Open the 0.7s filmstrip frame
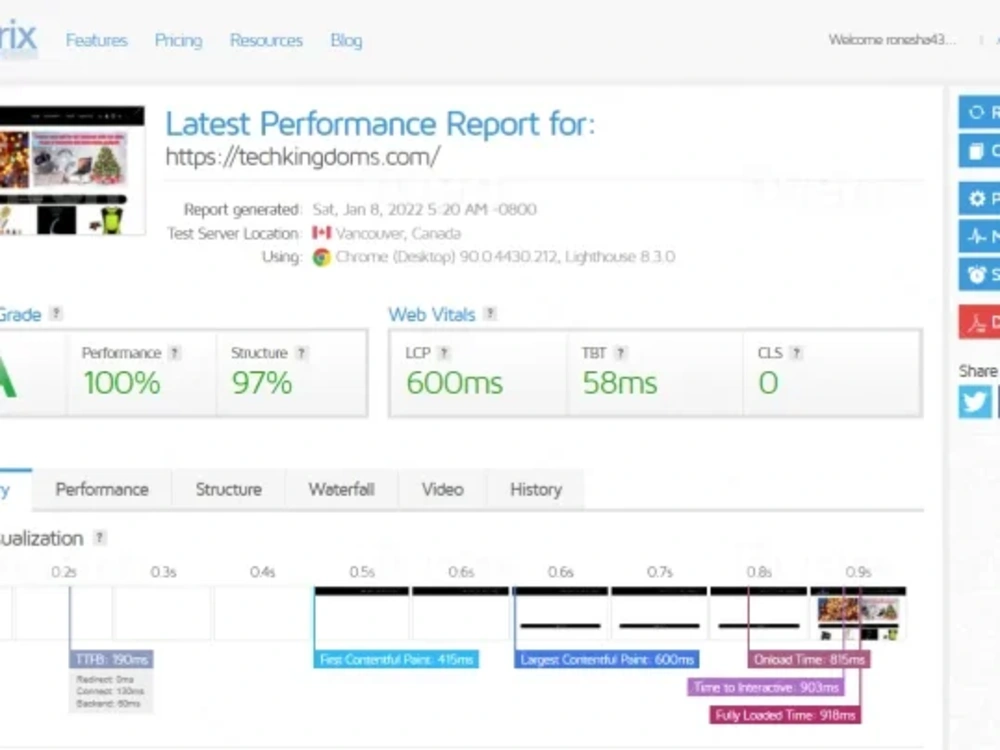This screenshot has width=1000, height=750. click(x=659, y=614)
